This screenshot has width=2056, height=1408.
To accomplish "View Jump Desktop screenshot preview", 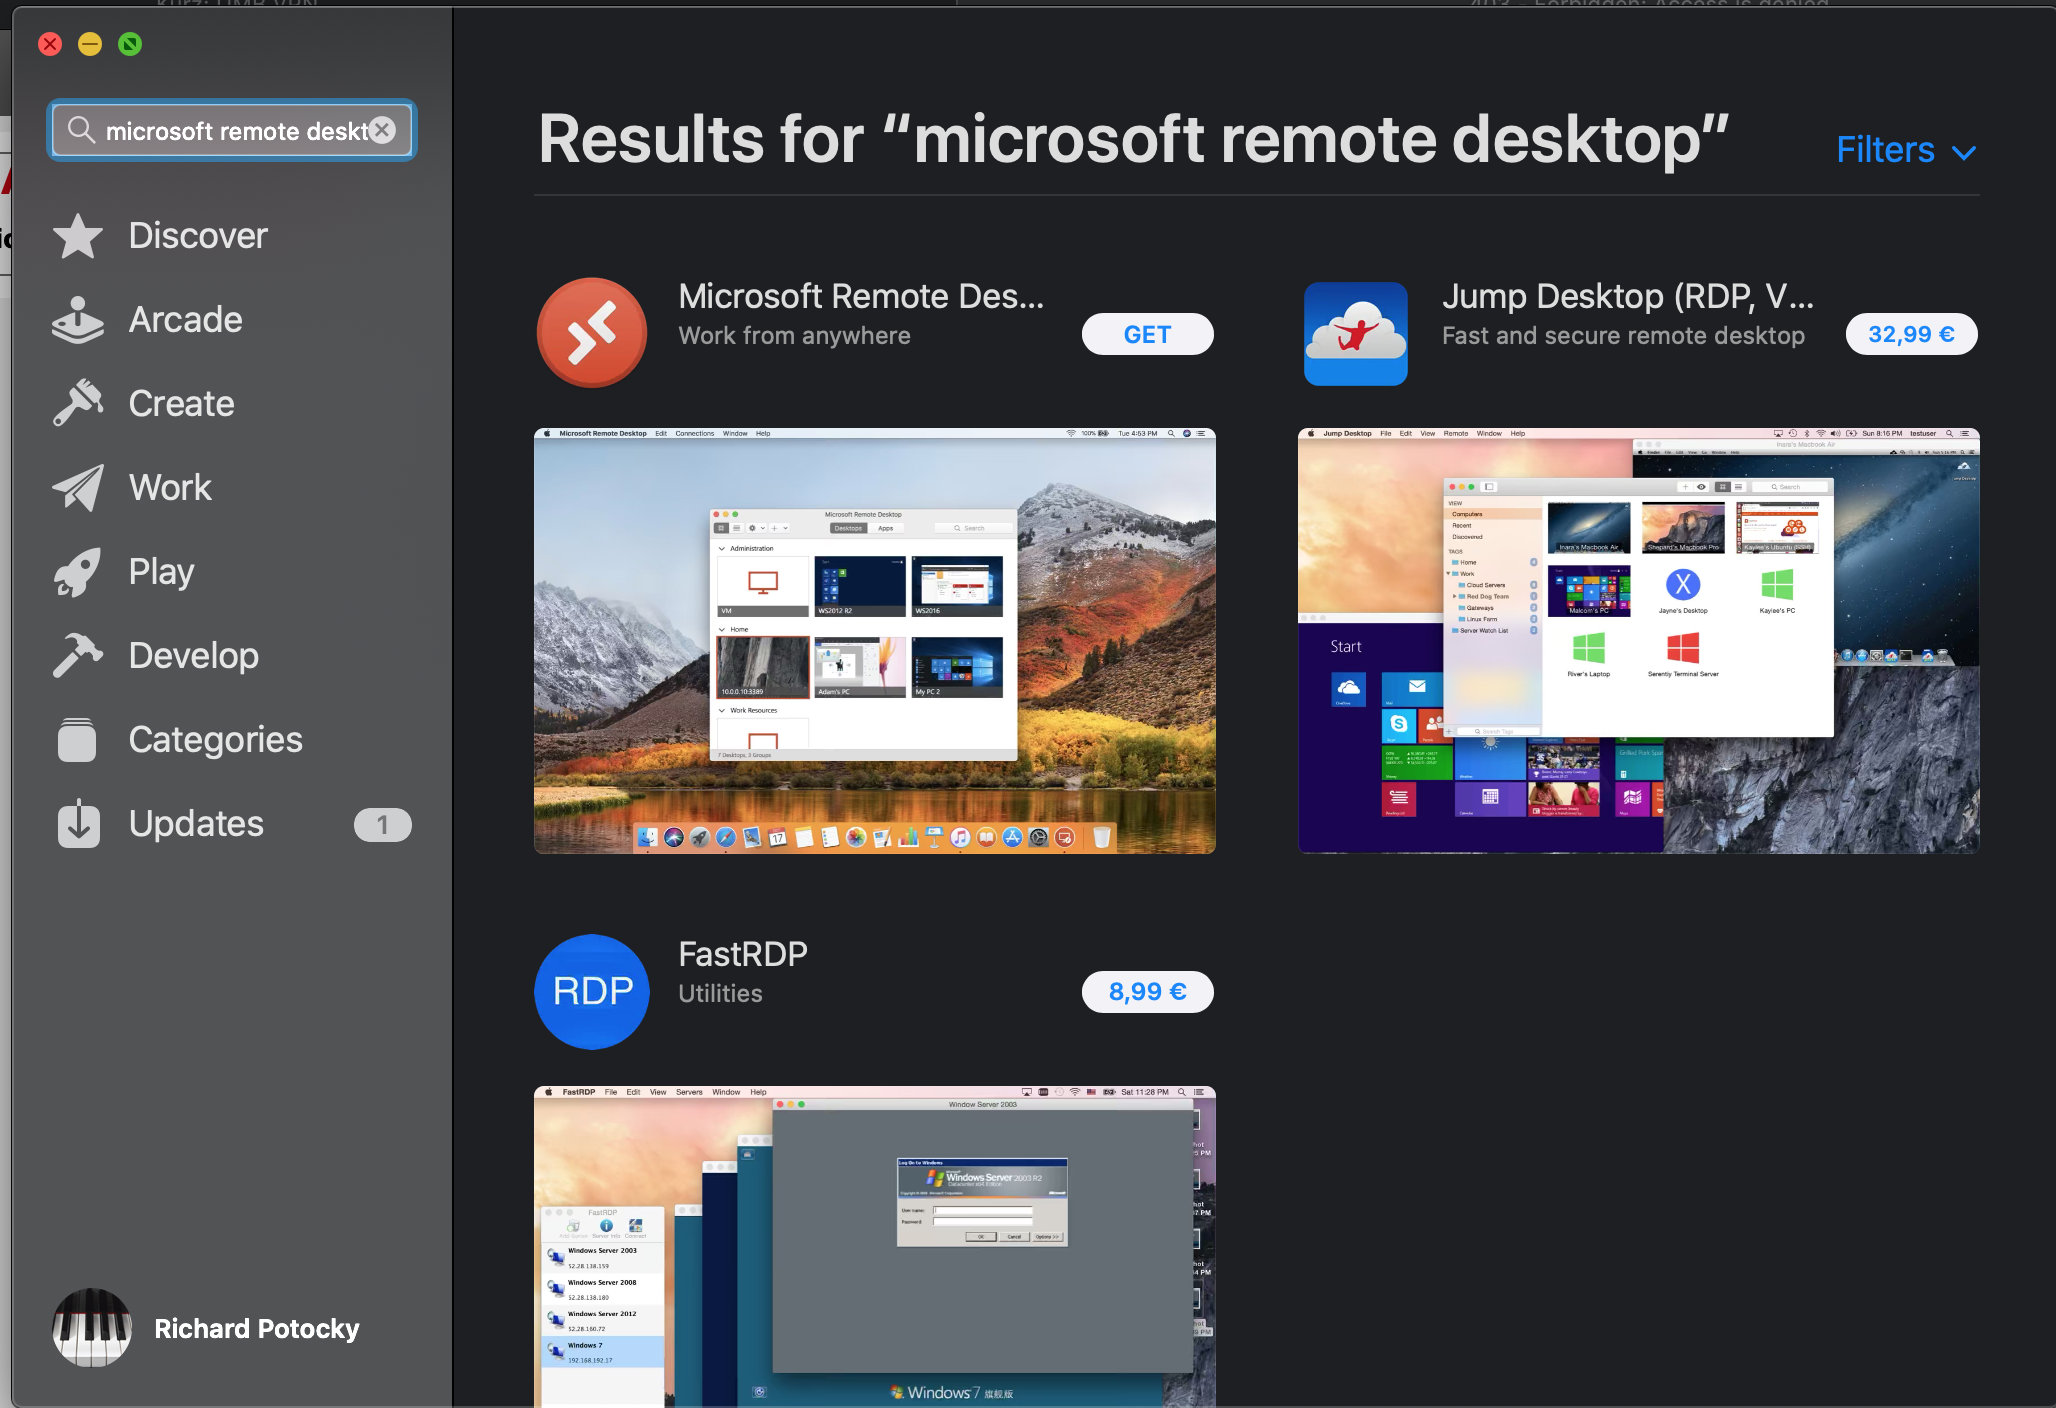I will (x=1638, y=641).
